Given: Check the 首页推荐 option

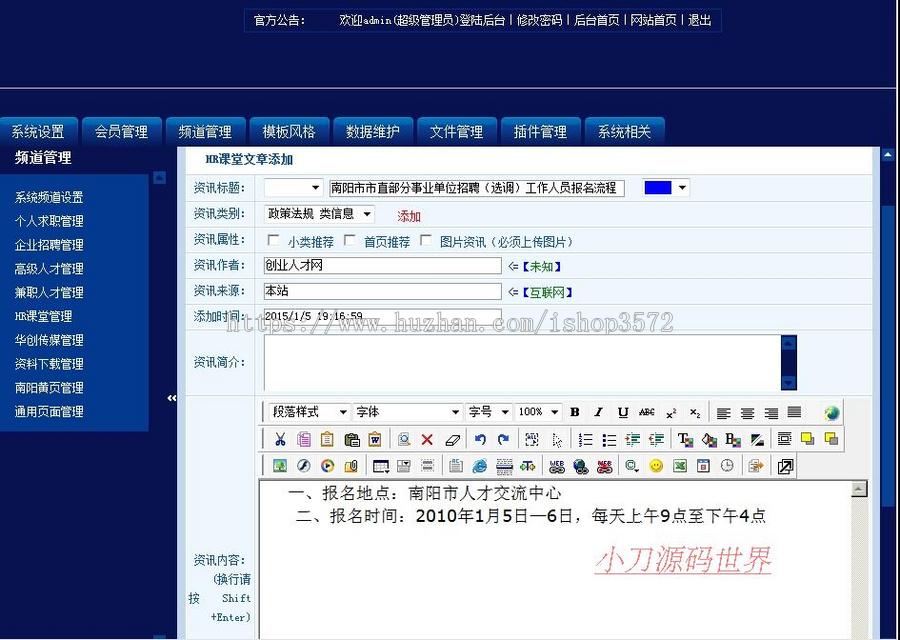Looking at the screenshot, I should 347,239.
